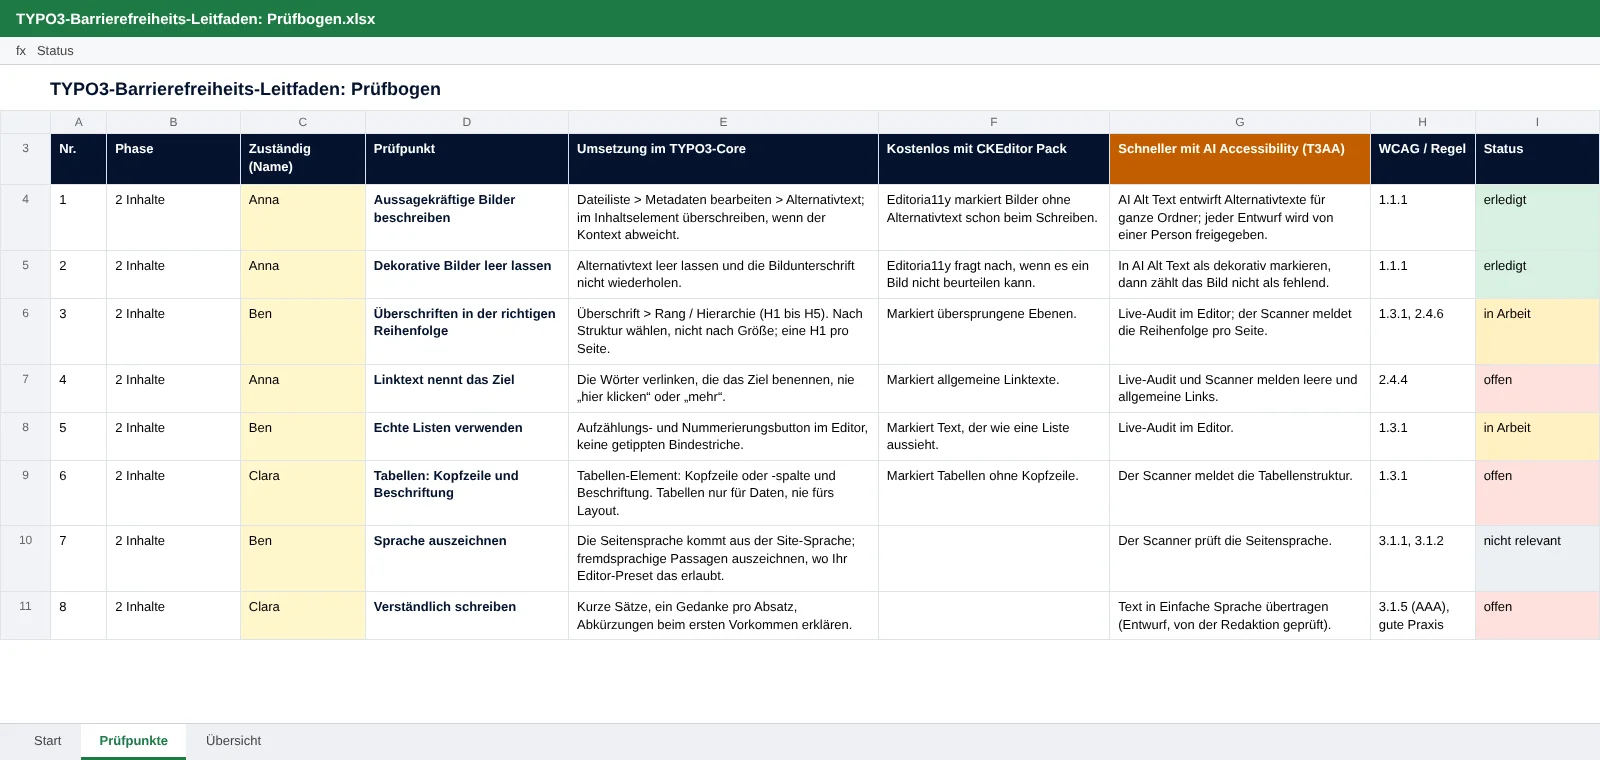Select the Nr. header cell
Screen dimensions: 1600x760
tap(78, 159)
